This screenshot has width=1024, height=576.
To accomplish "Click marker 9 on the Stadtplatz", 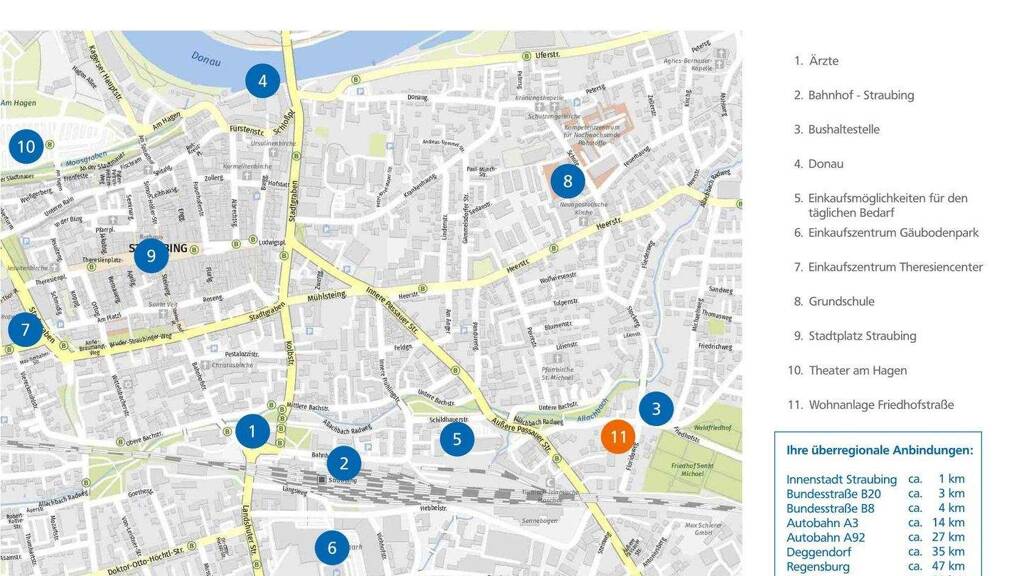I will tap(151, 255).
